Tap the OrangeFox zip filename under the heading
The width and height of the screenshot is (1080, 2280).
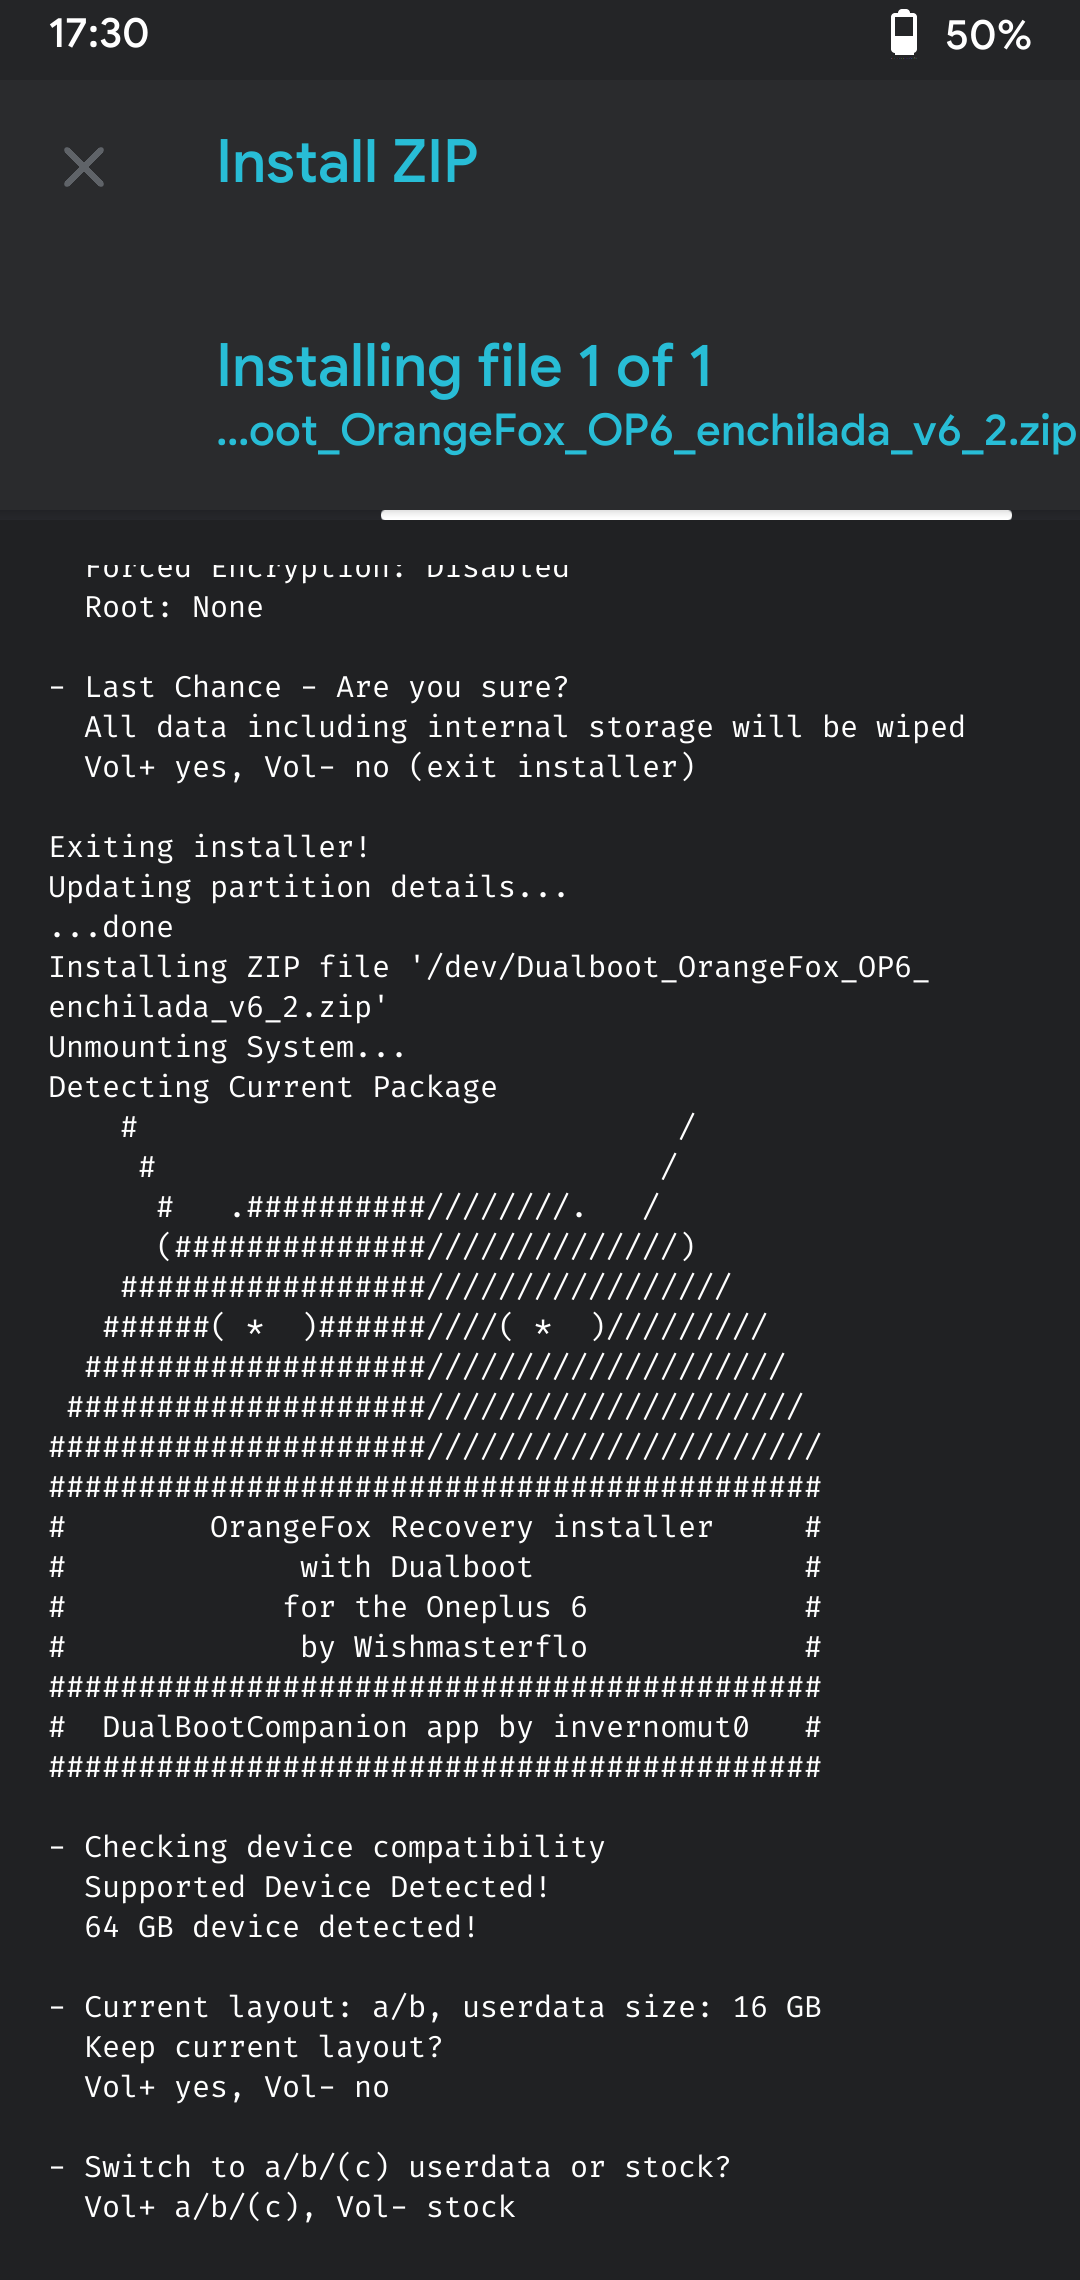(646, 431)
